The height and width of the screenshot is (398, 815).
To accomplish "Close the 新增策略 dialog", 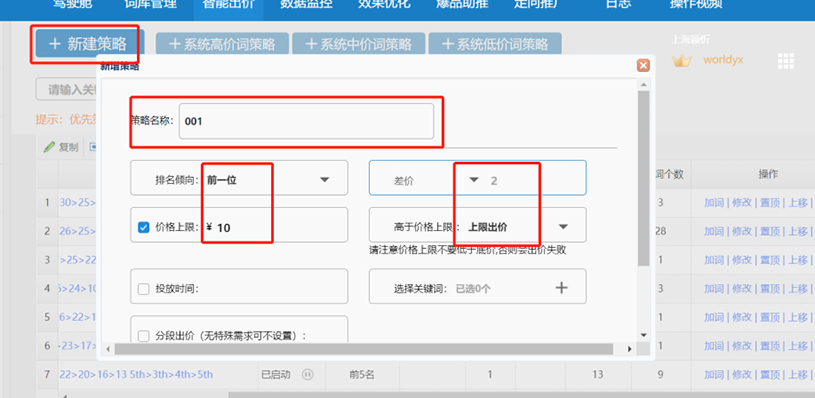I will tap(643, 65).
